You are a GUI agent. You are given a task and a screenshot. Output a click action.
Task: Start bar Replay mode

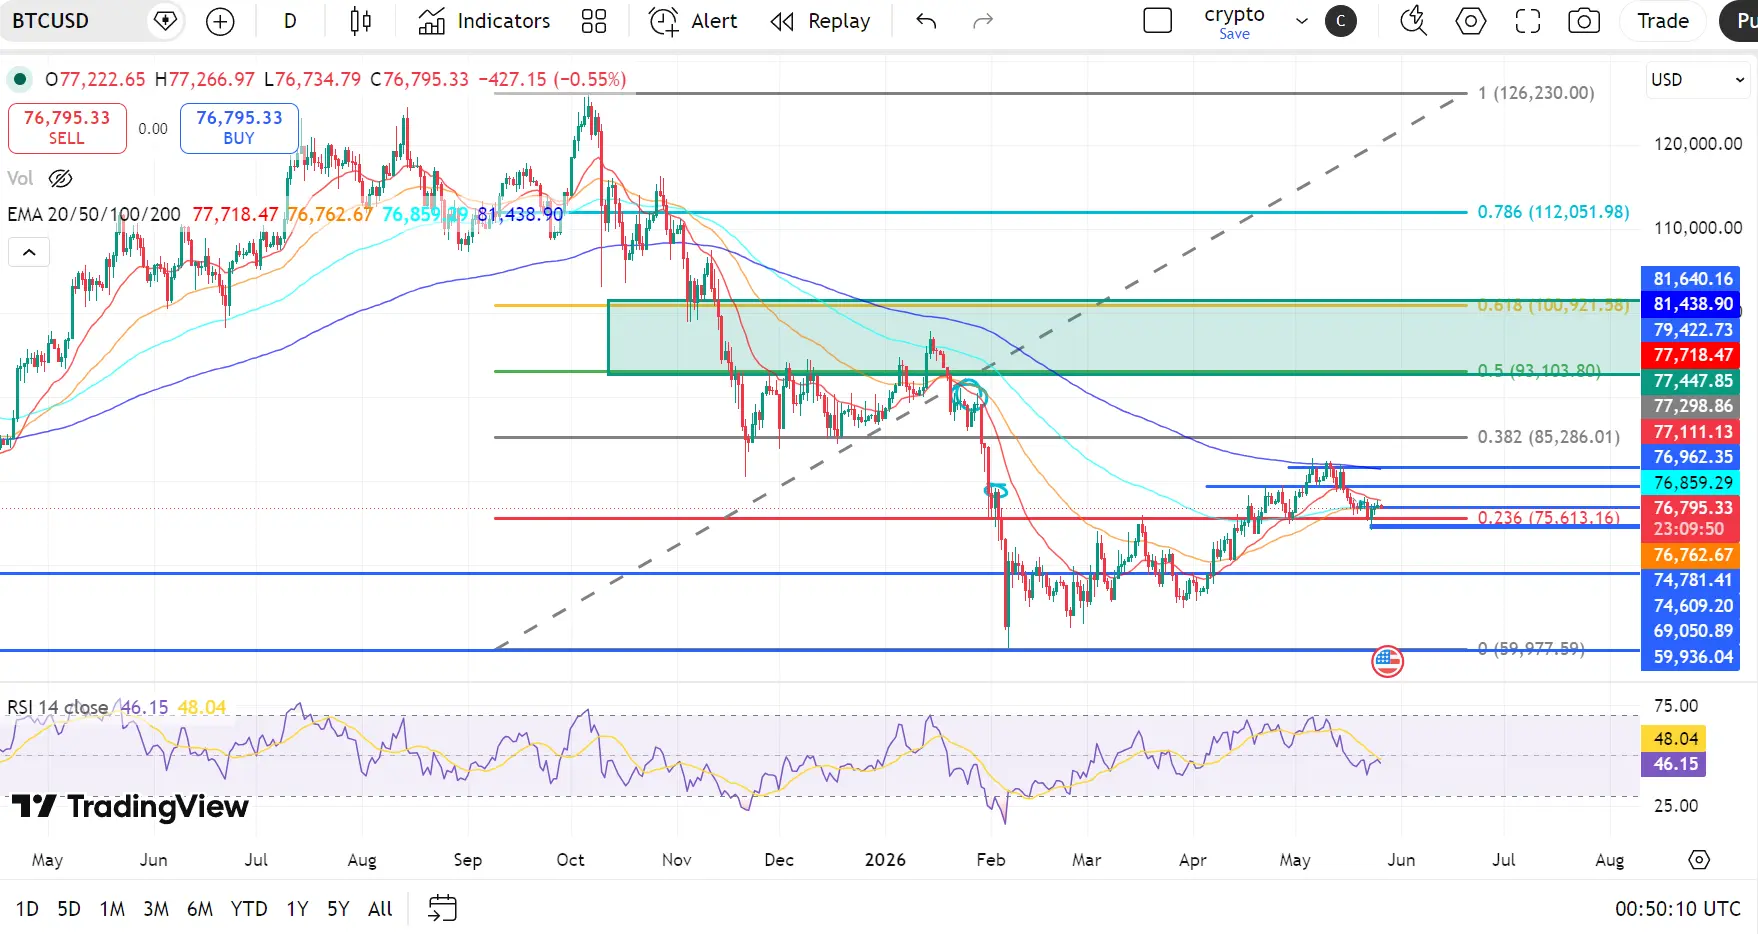(x=820, y=21)
